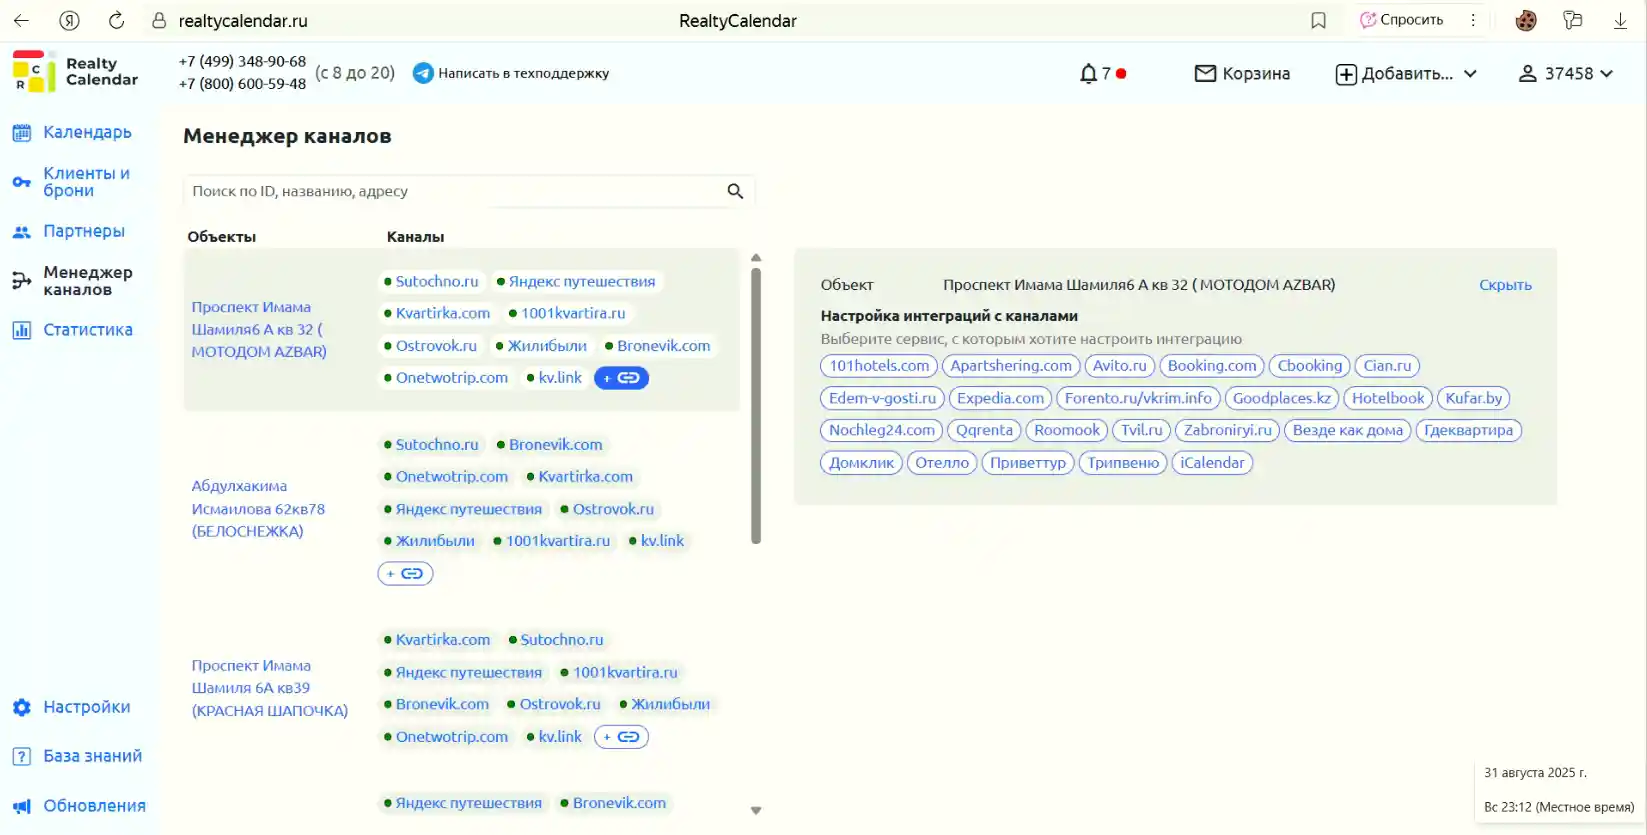Image resolution: width=1647 pixels, height=835 pixels.
Task: Select the Avito.ru integration
Action: point(1119,366)
